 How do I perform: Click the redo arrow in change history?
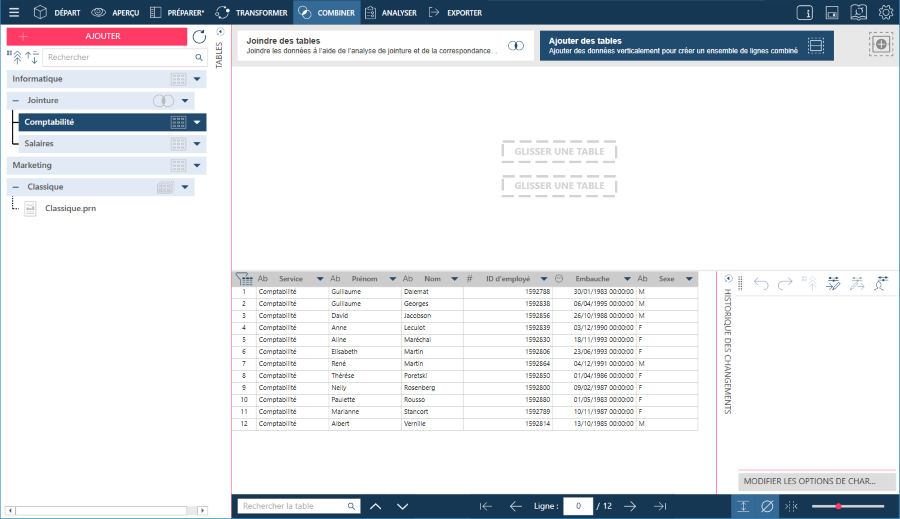[785, 283]
